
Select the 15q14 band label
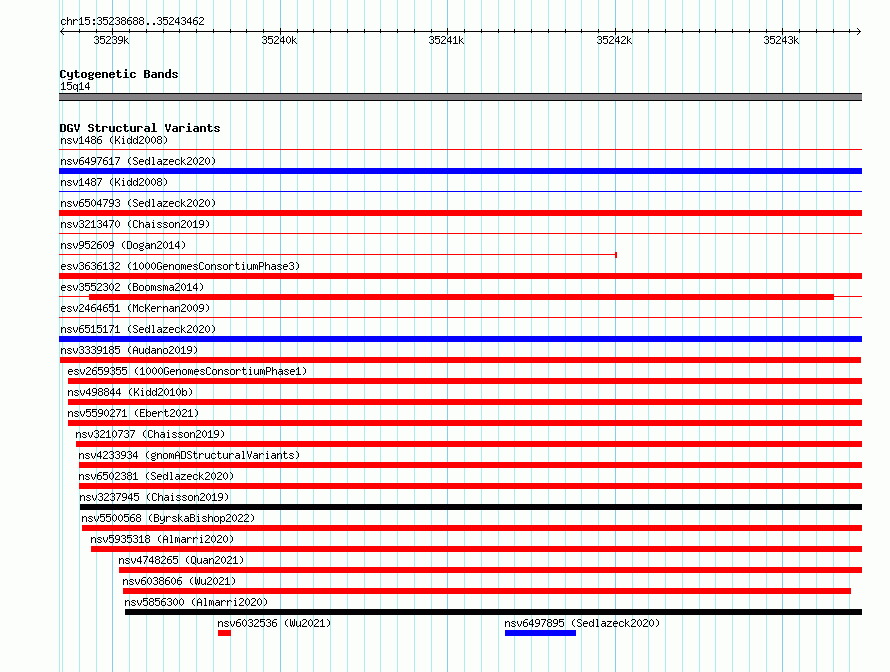click(x=75, y=86)
